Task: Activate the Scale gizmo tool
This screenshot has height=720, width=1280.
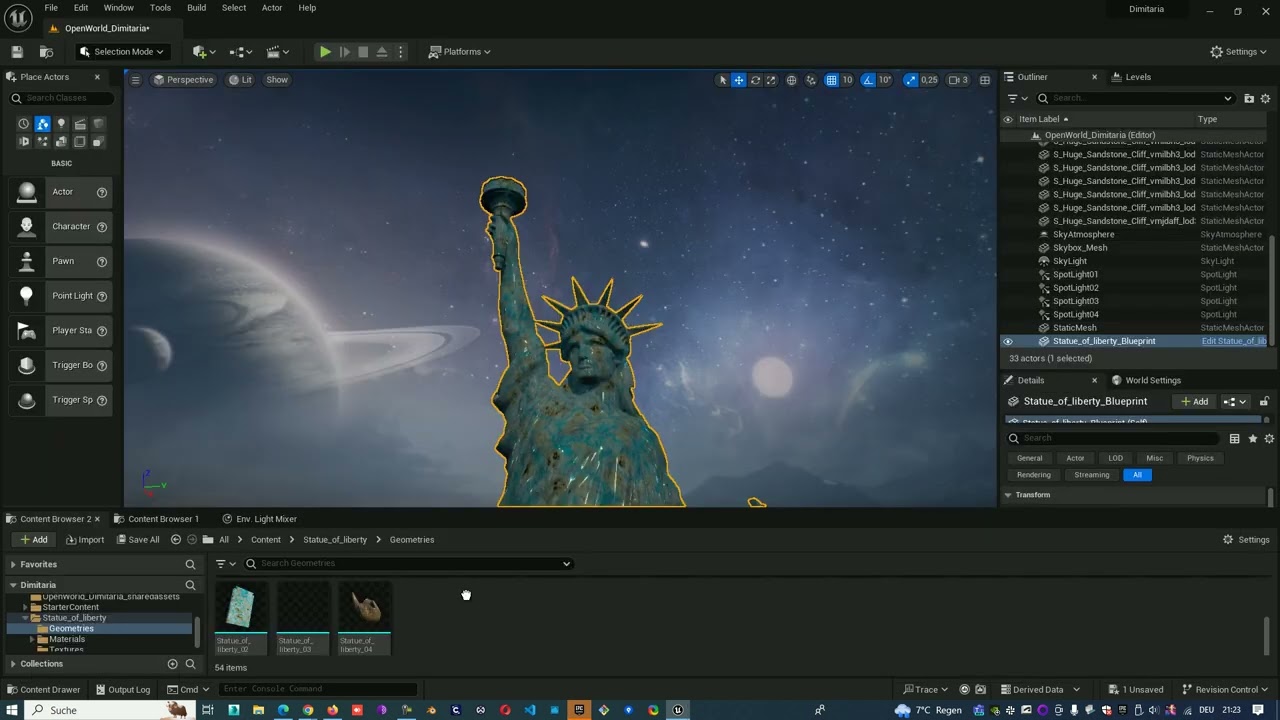Action: [771, 80]
